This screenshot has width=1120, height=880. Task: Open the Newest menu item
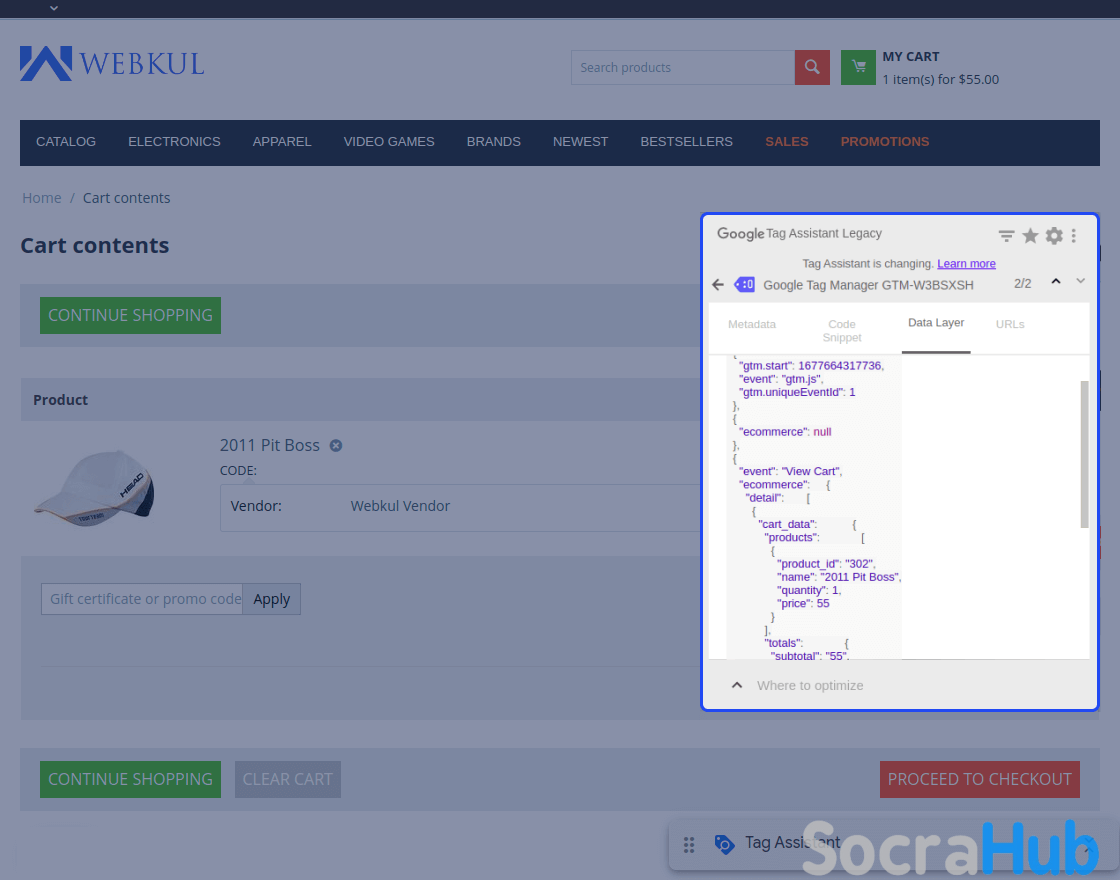point(580,141)
